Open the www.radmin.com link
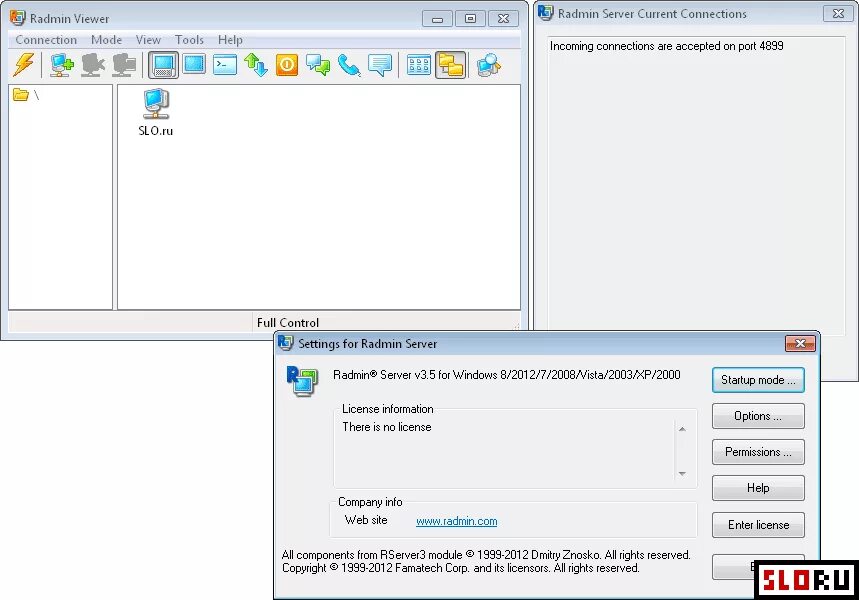This screenshot has width=859, height=600. coord(456,521)
